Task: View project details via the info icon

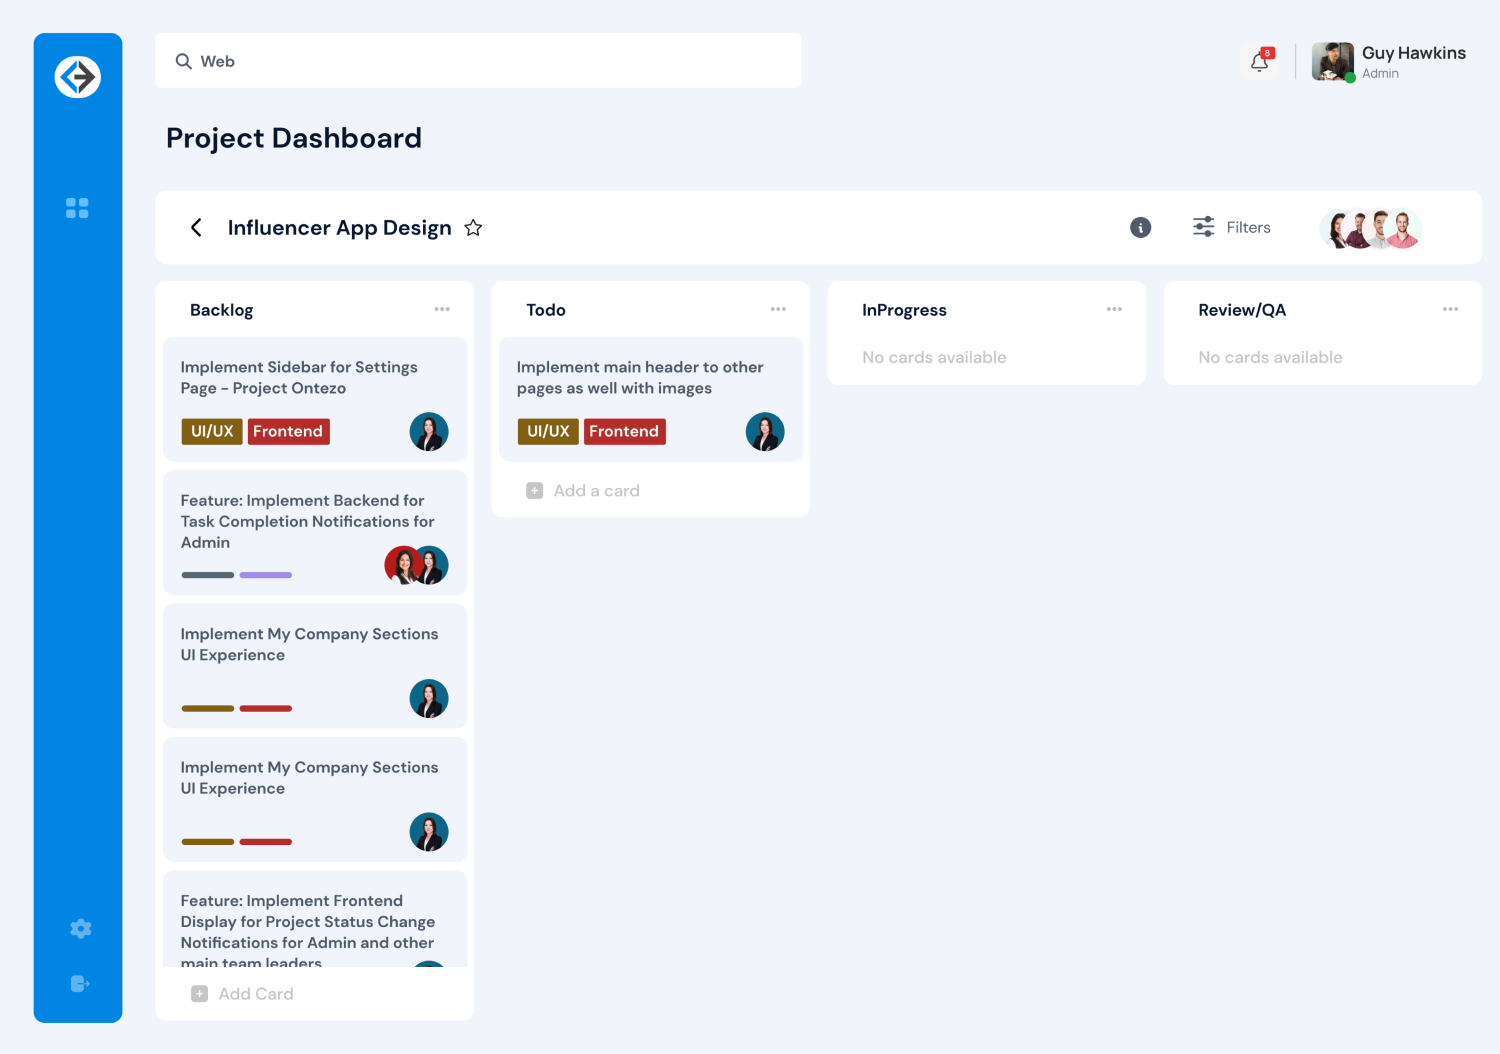Action: tap(1140, 227)
